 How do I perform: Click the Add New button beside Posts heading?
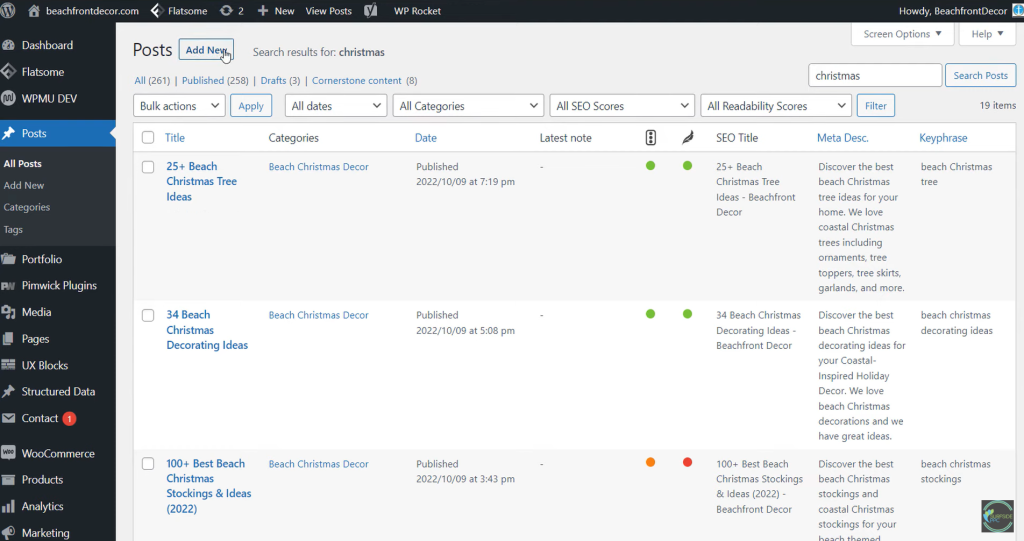(x=206, y=50)
